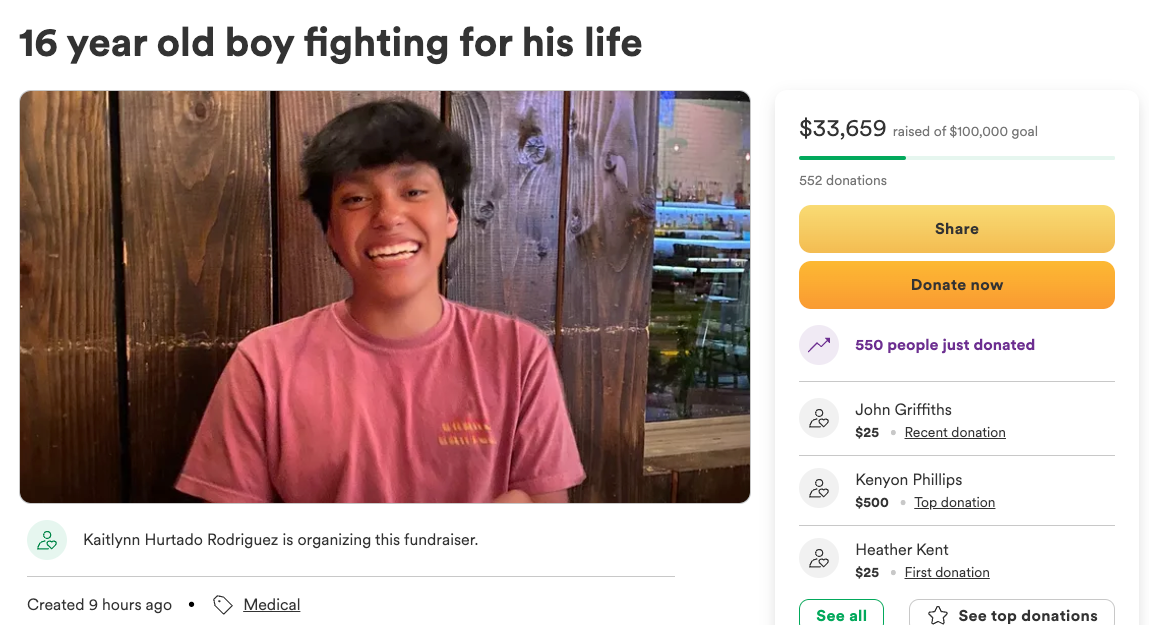The width and height of the screenshot is (1149, 625).
Task: Select Kenyon Phillips' donor avatar icon
Action: 819,489
